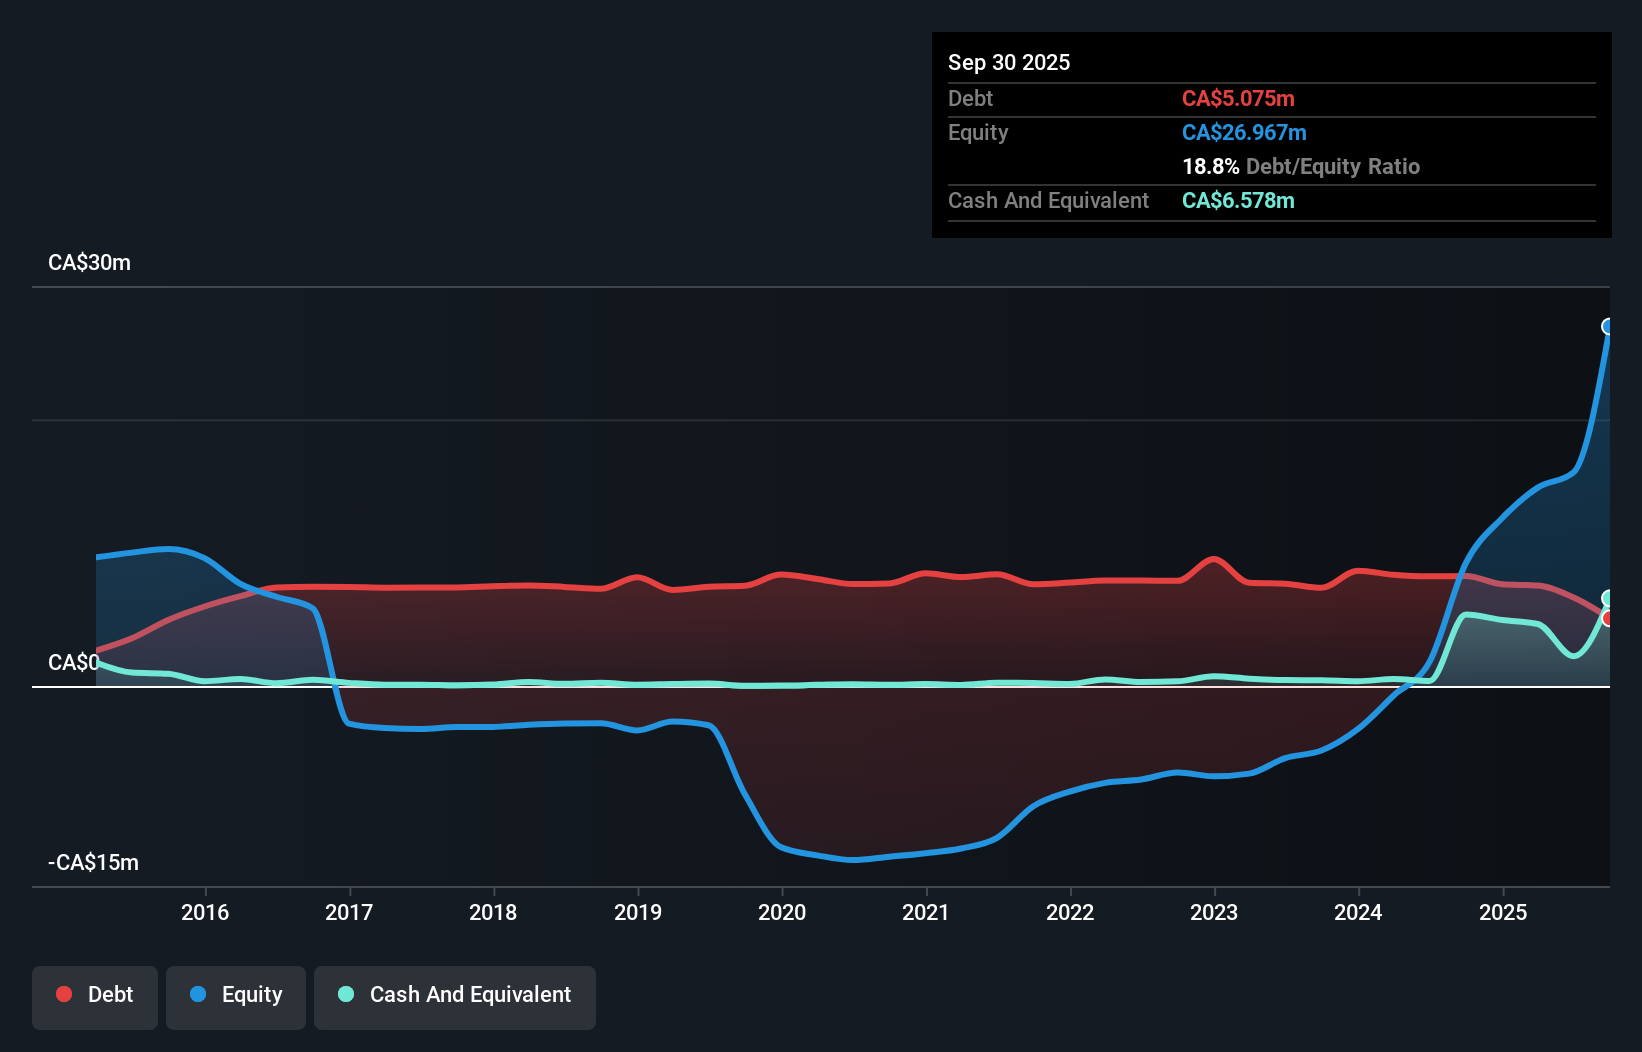The image size is (1642, 1052).
Task: Click the 2022 x-axis label
Action: [1070, 912]
